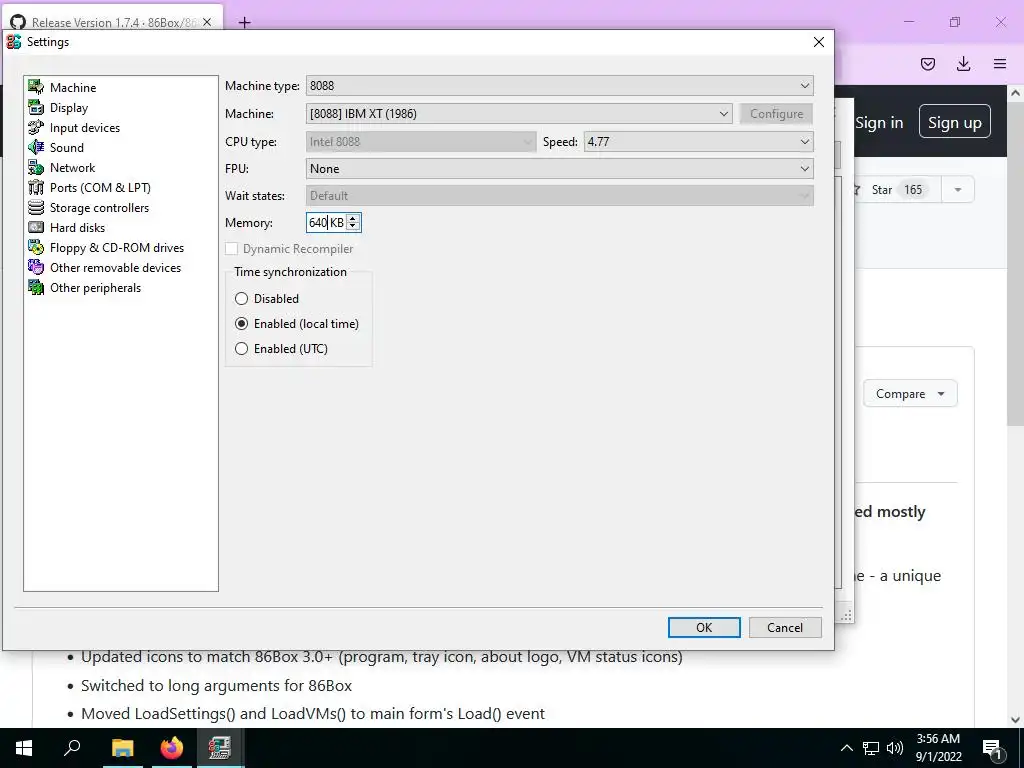Image resolution: width=1024 pixels, height=768 pixels.
Task: Close the Settings dialog window
Action: click(818, 42)
